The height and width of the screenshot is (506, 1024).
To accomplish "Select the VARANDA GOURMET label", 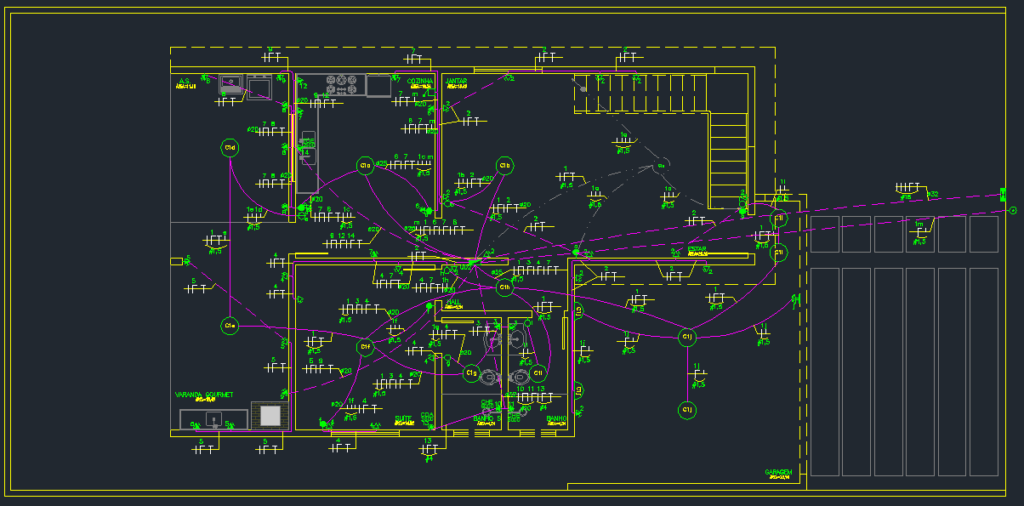I will click(x=204, y=395).
